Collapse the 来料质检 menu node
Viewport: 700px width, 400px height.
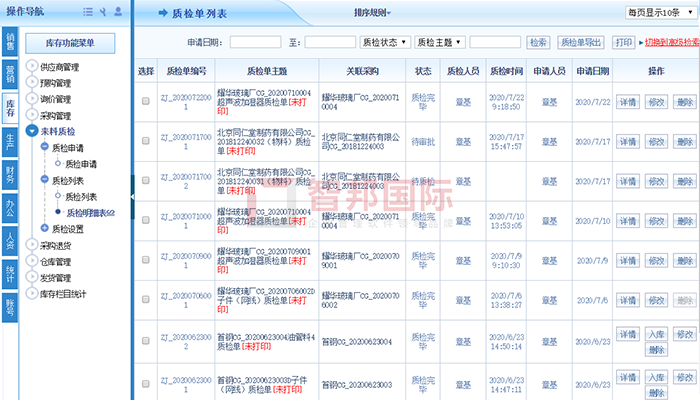click(32, 131)
